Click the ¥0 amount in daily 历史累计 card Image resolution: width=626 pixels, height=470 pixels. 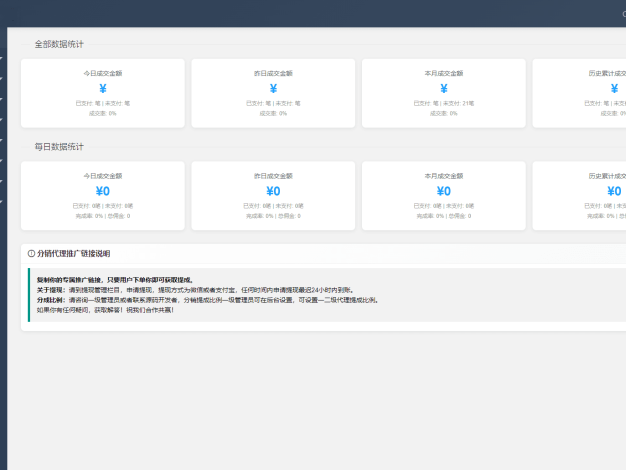[613, 191]
